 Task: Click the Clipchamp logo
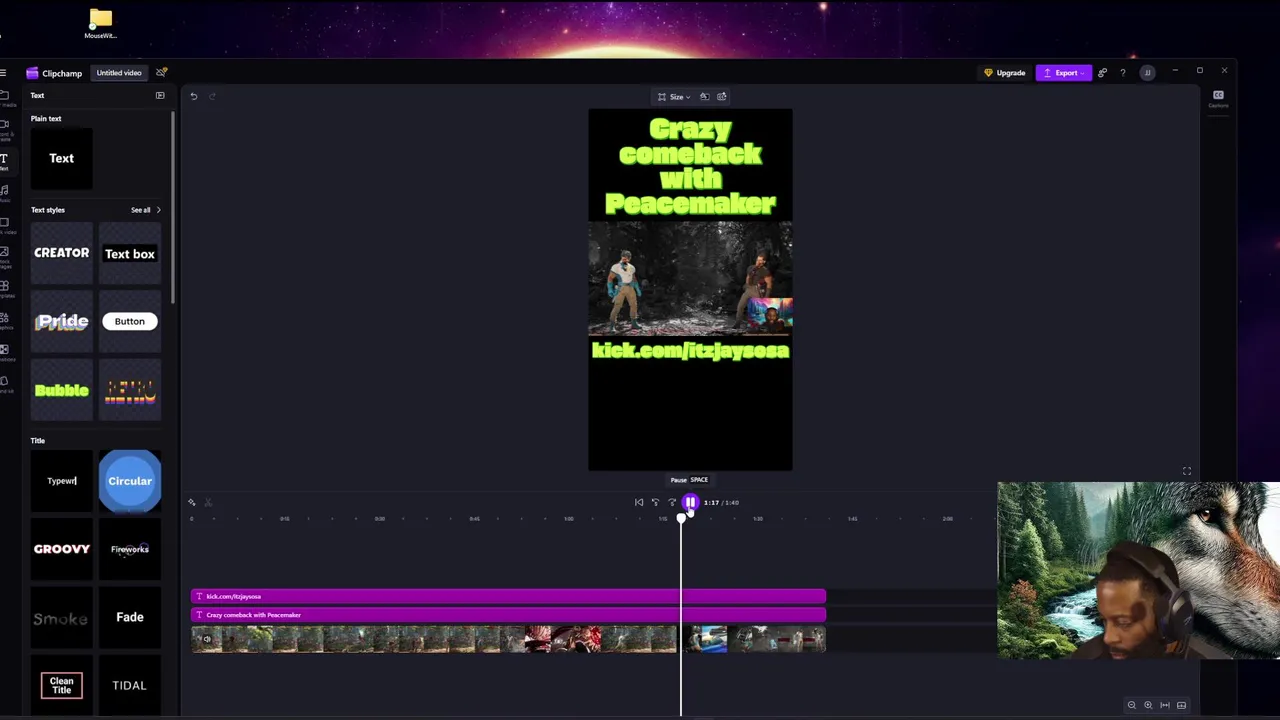54,73
